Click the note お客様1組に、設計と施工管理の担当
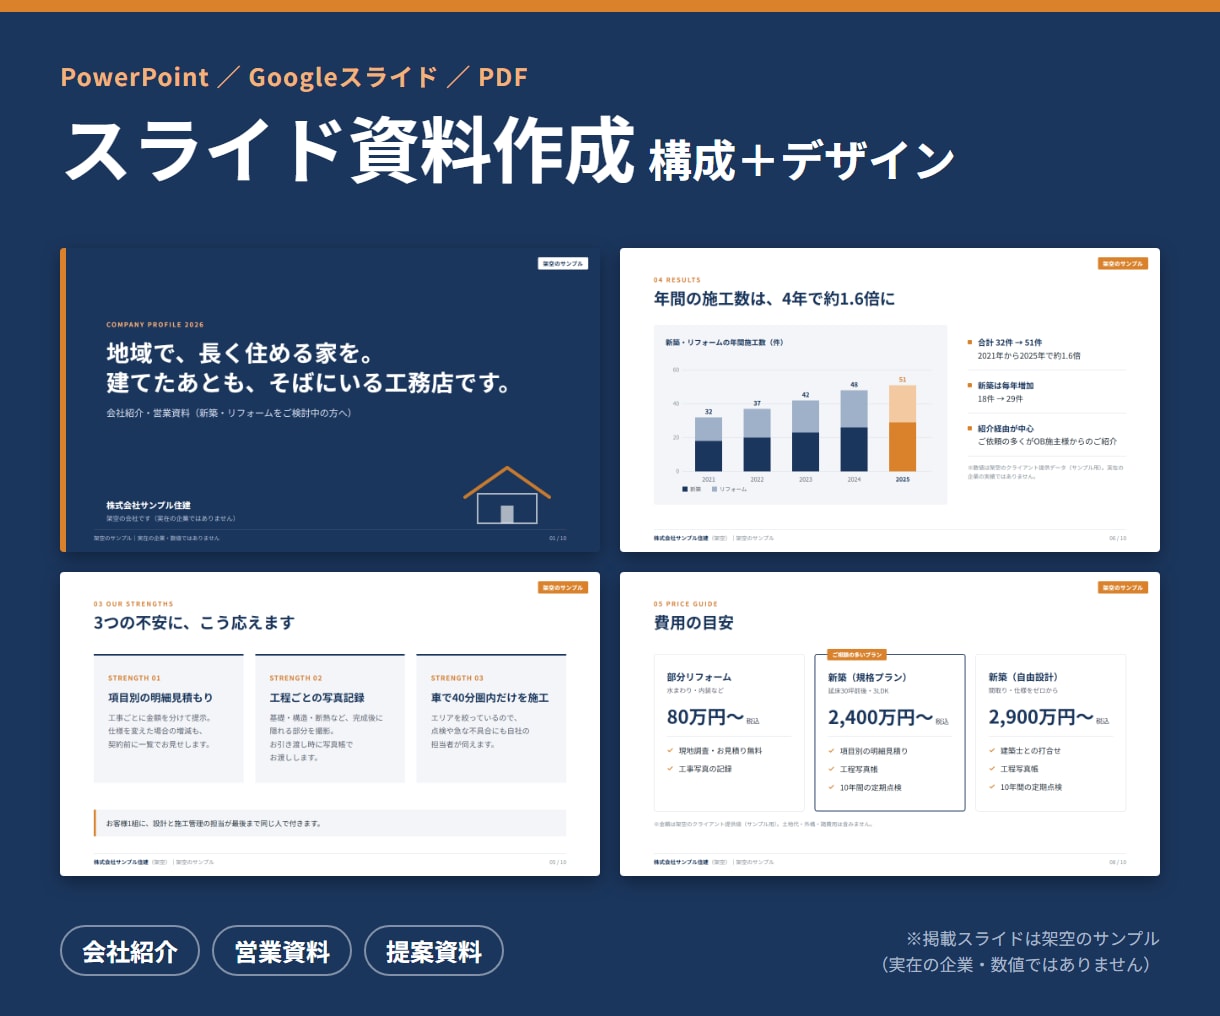 tap(213, 824)
